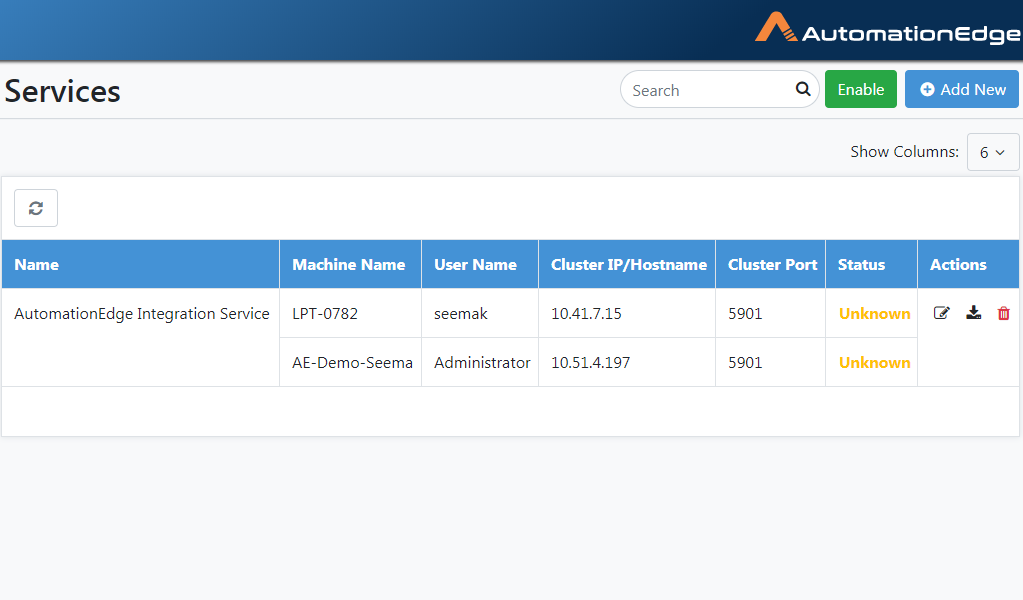Click user name seemak
The width and height of the screenshot is (1023, 600).
[x=461, y=314]
